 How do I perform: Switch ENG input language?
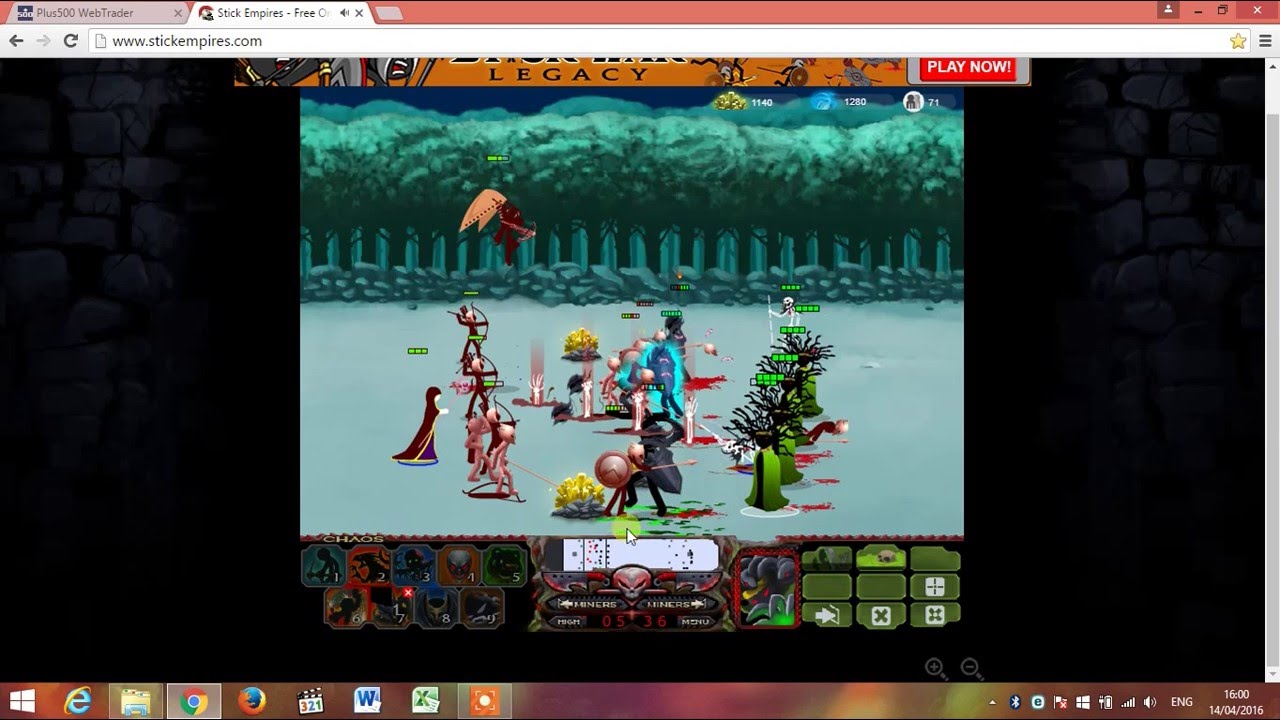point(1182,702)
